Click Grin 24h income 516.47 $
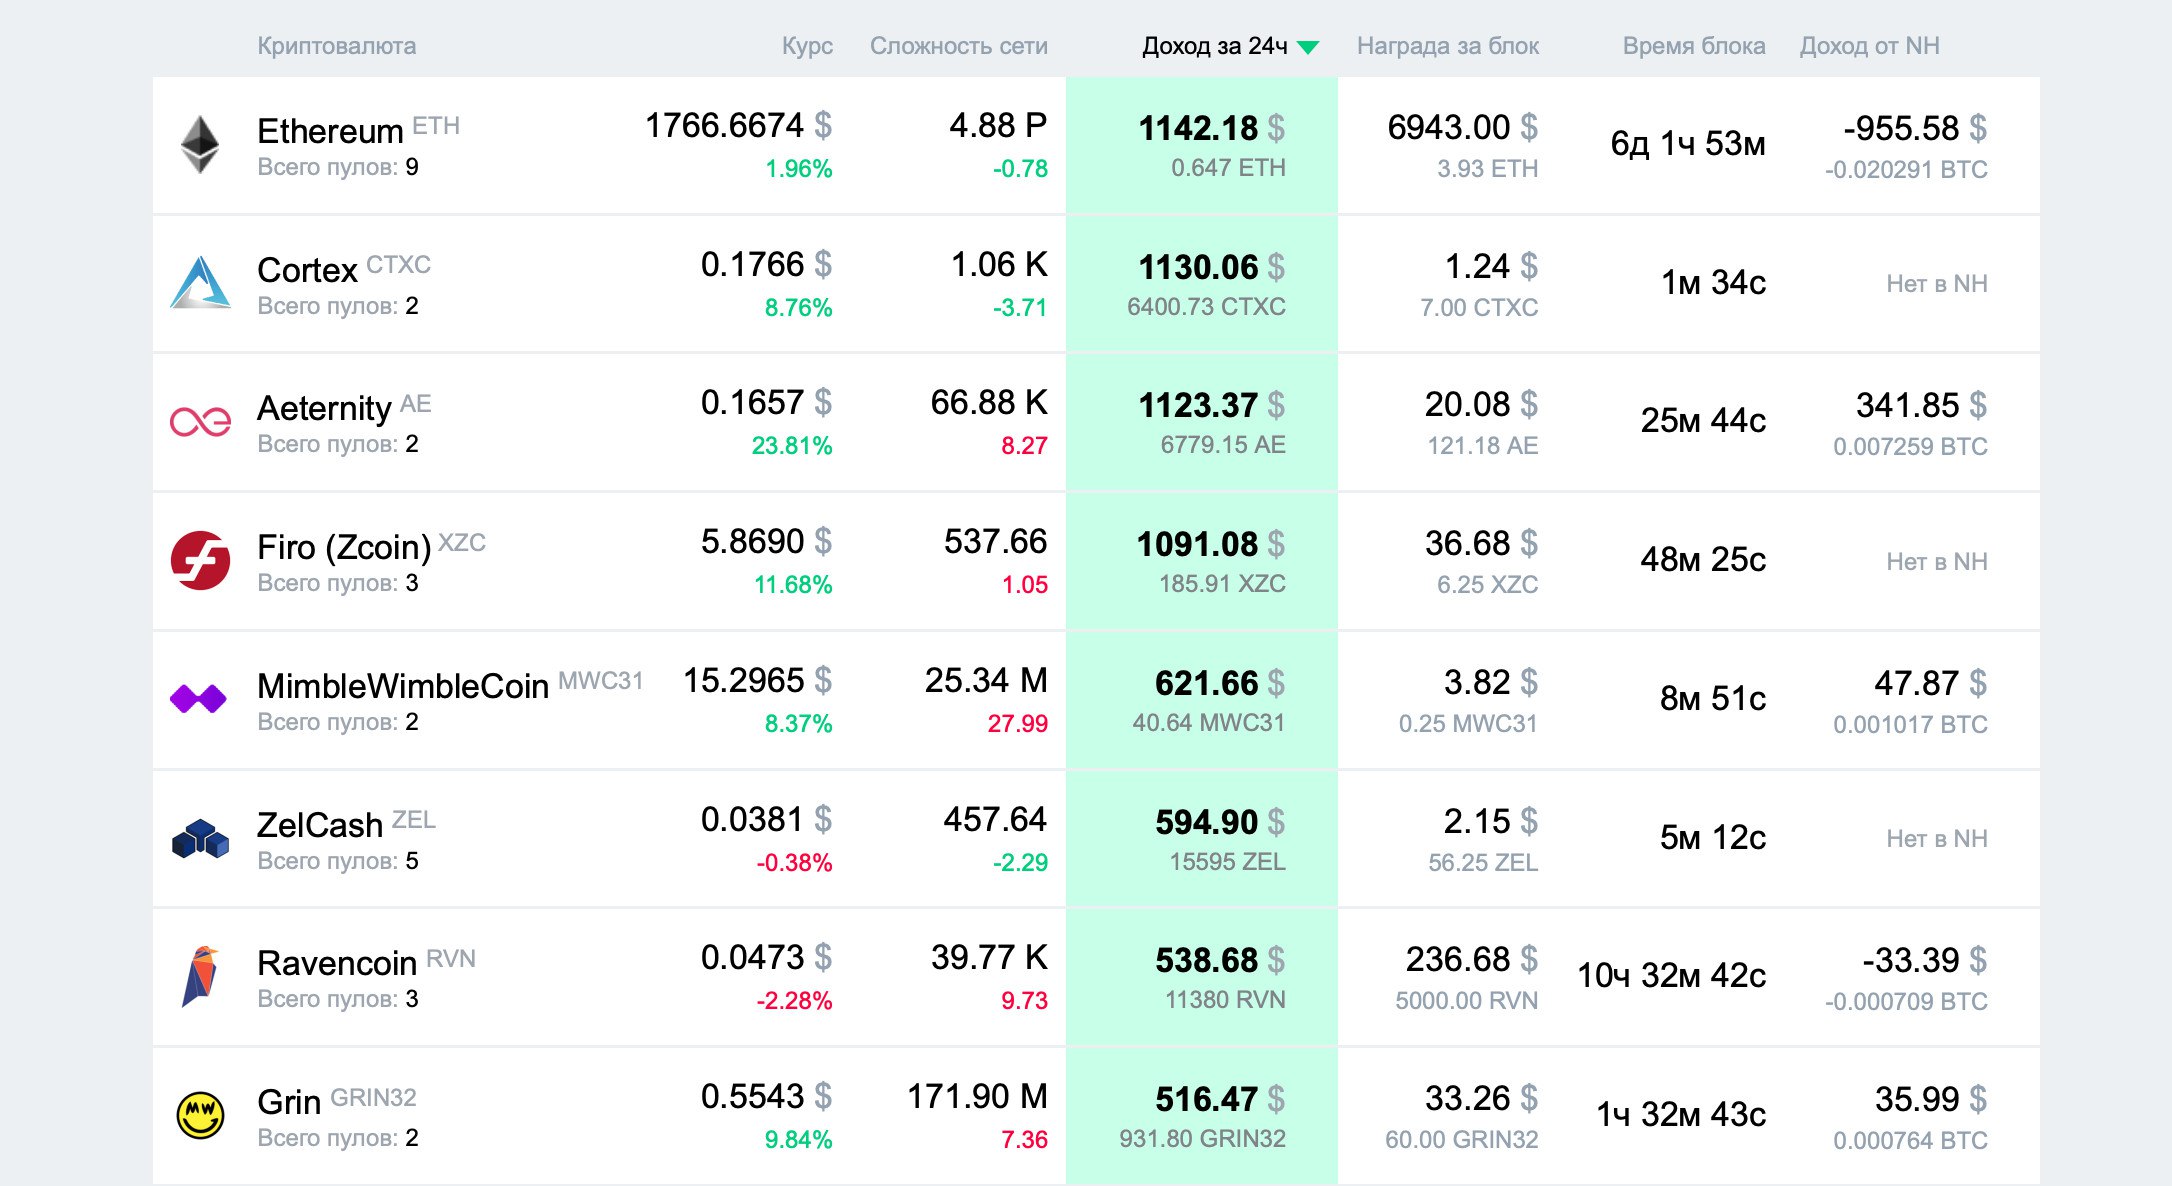This screenshot has width=2172, height=1186. point(1219,1099)
